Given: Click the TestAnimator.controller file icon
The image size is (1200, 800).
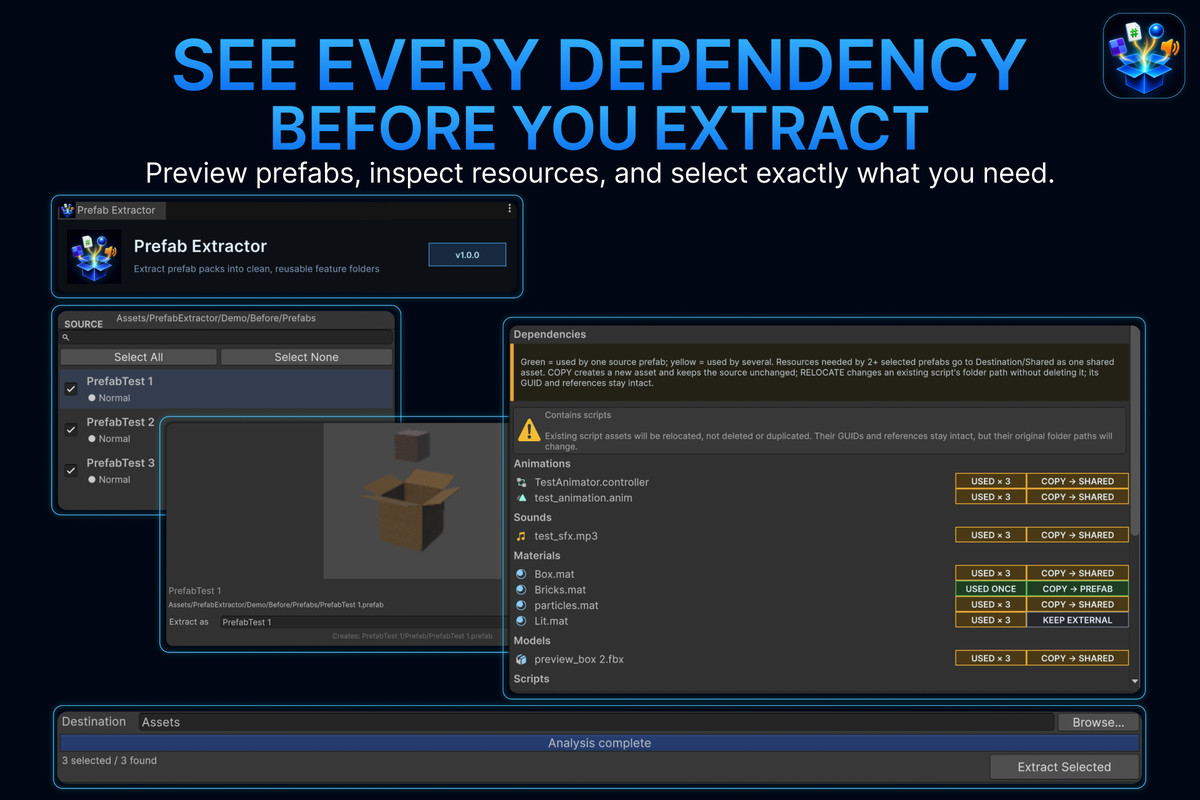Looking at the screenshot, I should click(521, 482).
